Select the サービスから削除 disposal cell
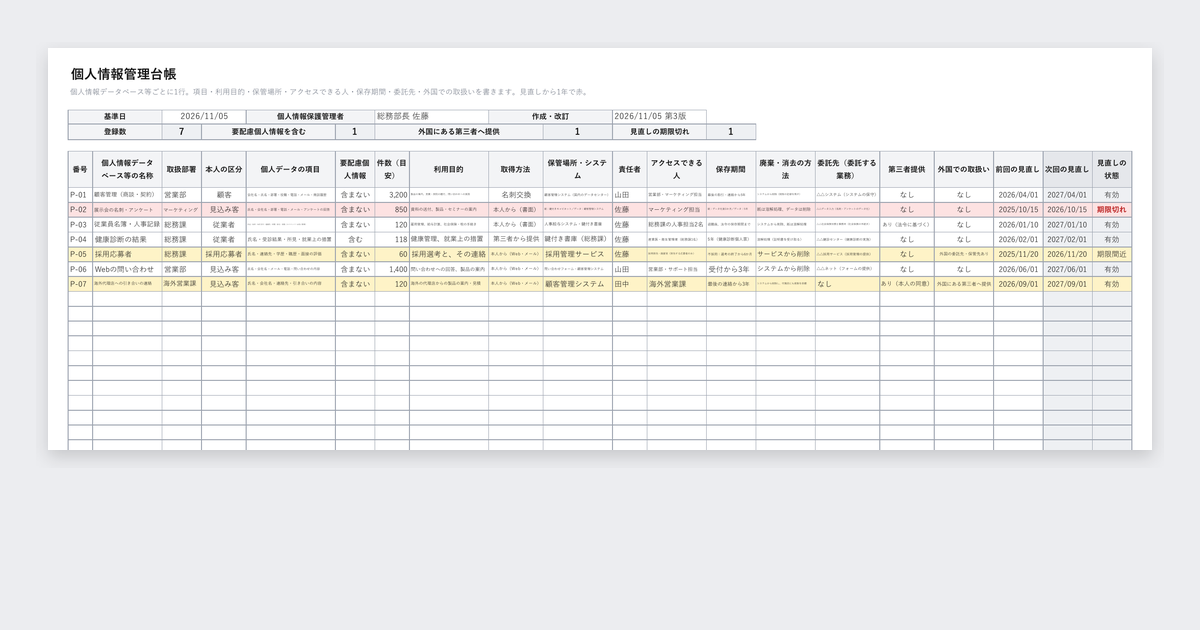Viewport: 1200px width, 630px height. point(785,254)
